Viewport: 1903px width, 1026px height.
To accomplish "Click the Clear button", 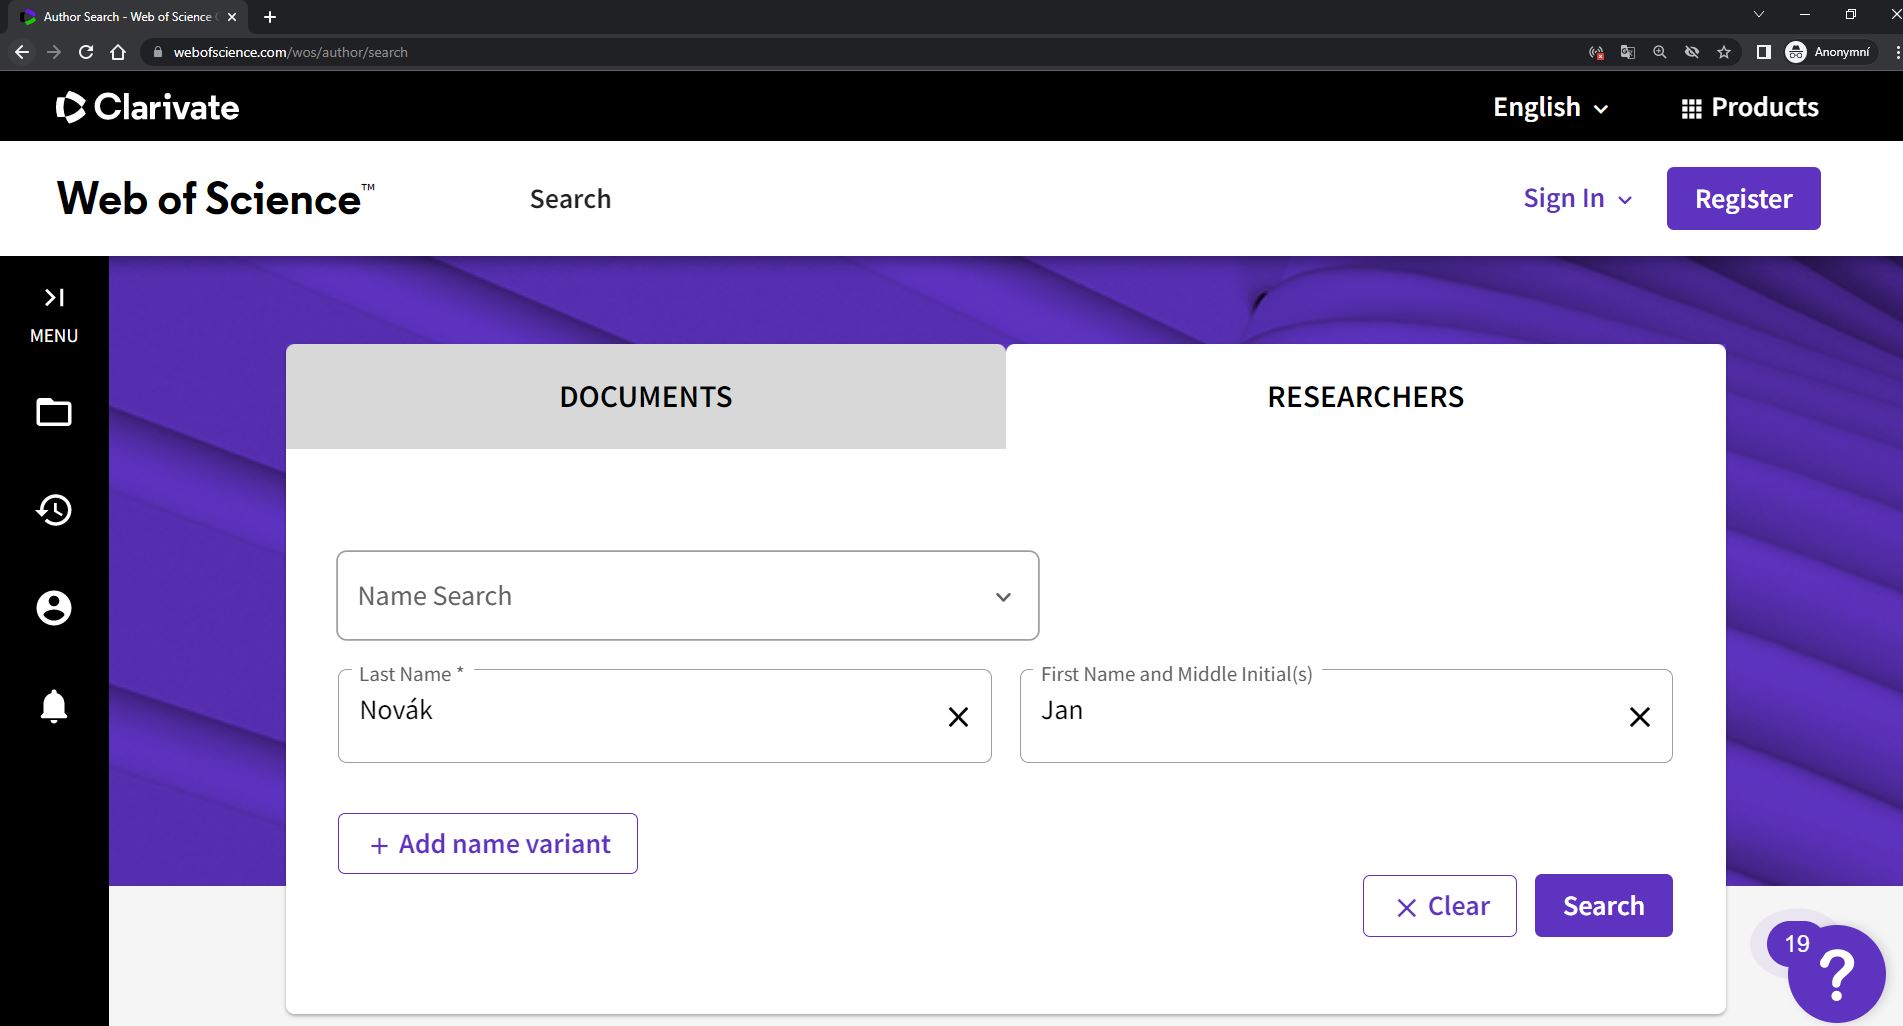I will click(x=1440, y=906).
